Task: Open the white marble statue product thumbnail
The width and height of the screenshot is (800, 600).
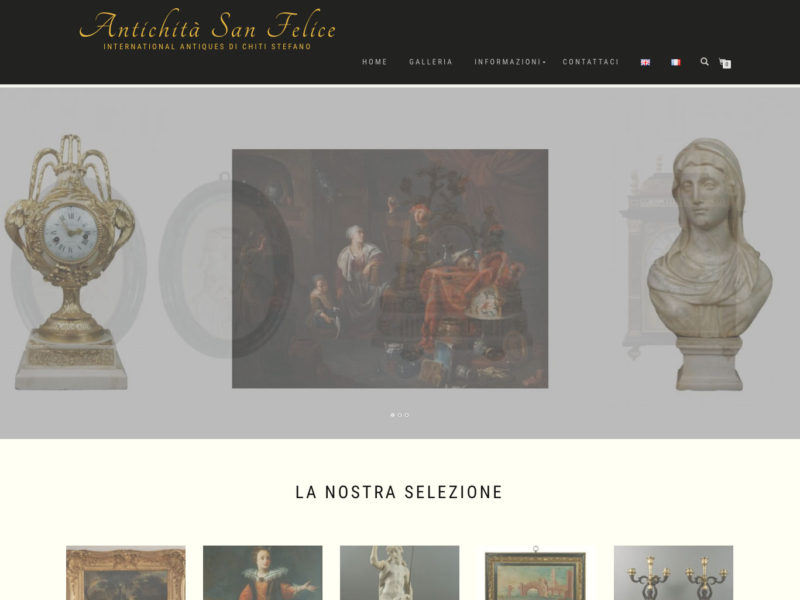Action: pos(399,572)
